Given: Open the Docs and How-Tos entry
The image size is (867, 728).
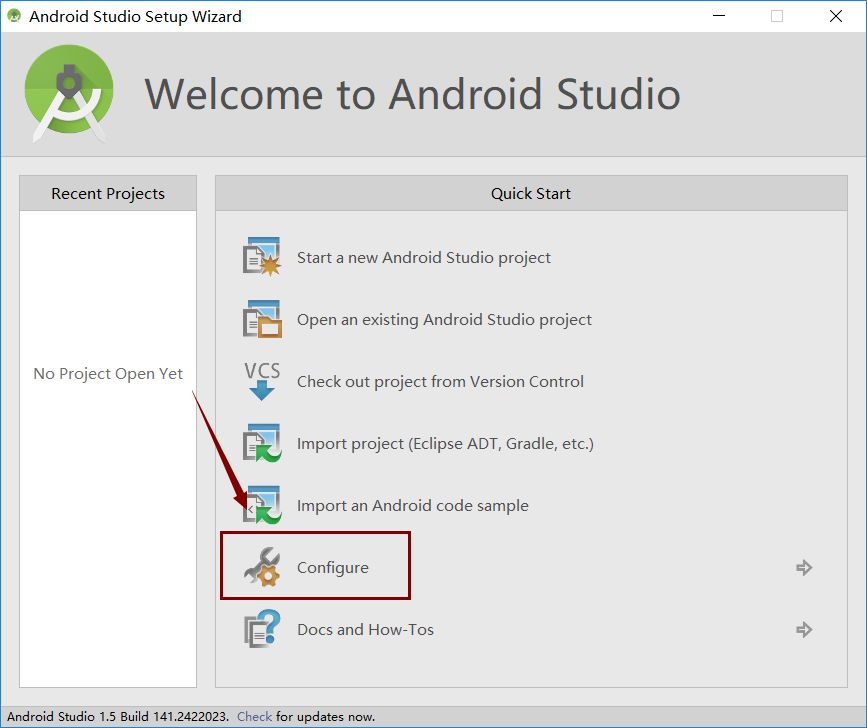Looking at the screenshot, I should pos(365,630).
